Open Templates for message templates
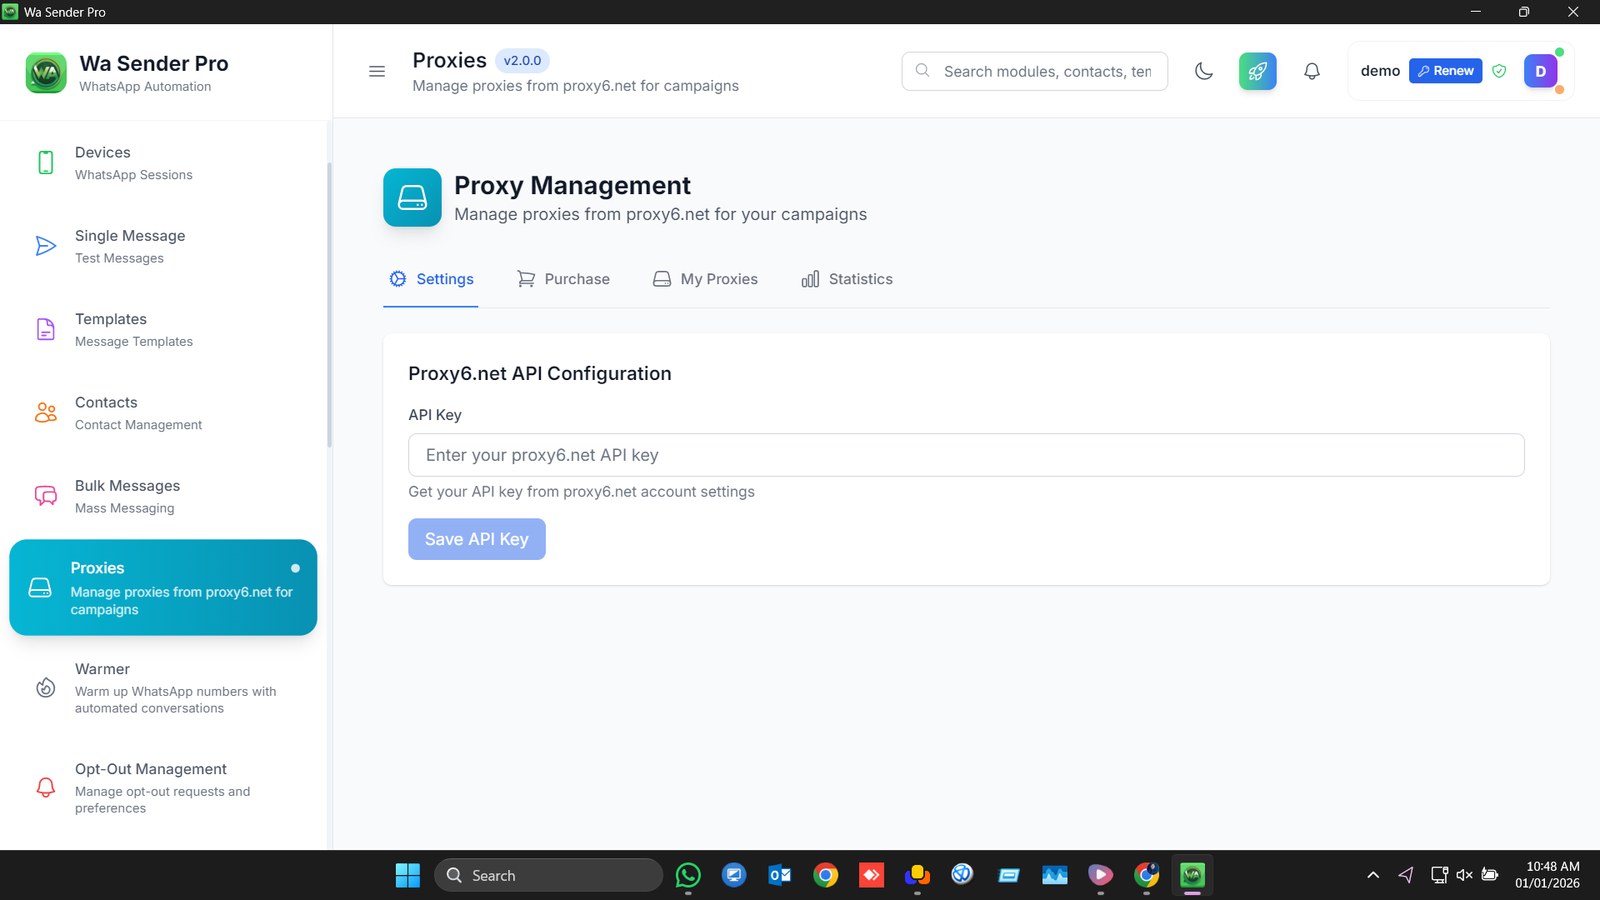 (x=111, y=329)
